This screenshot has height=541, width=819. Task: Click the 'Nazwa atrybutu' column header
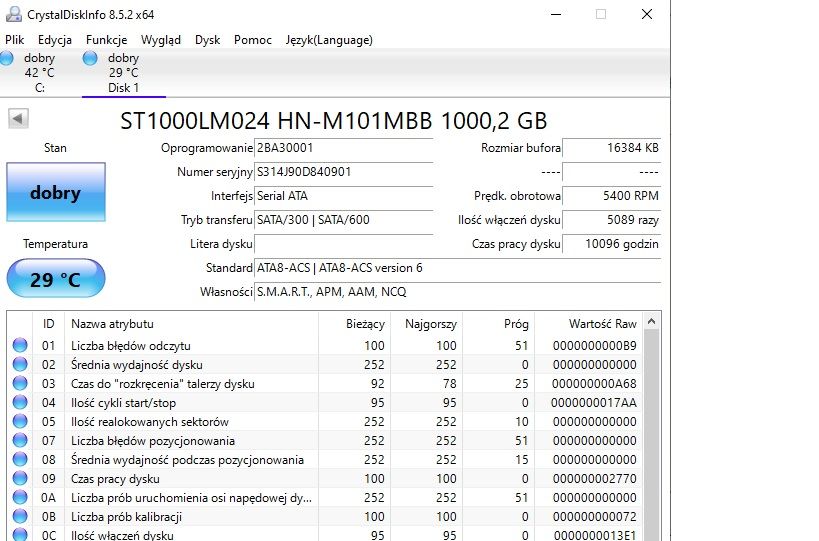191,324
